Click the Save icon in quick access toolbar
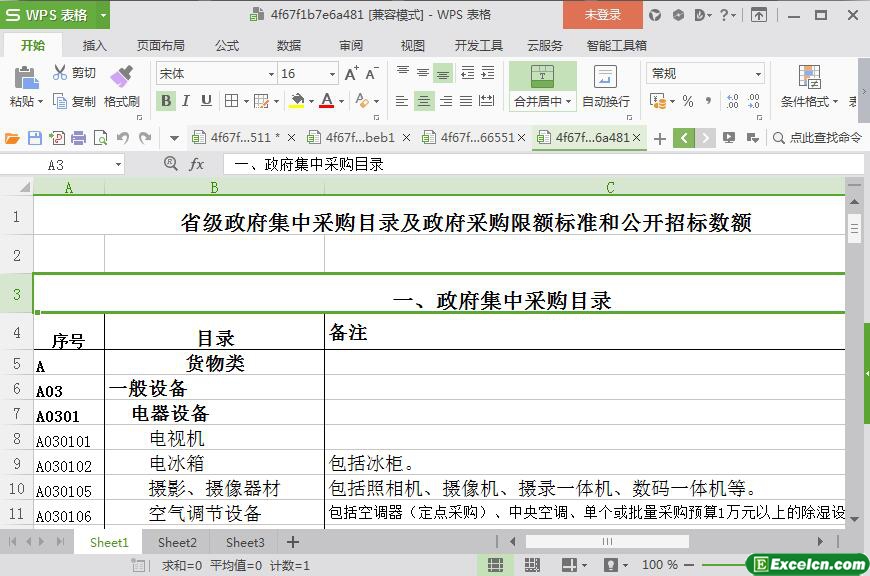This screenshot has width=870, height=576. pyautogui.click(x=35, y=138)
